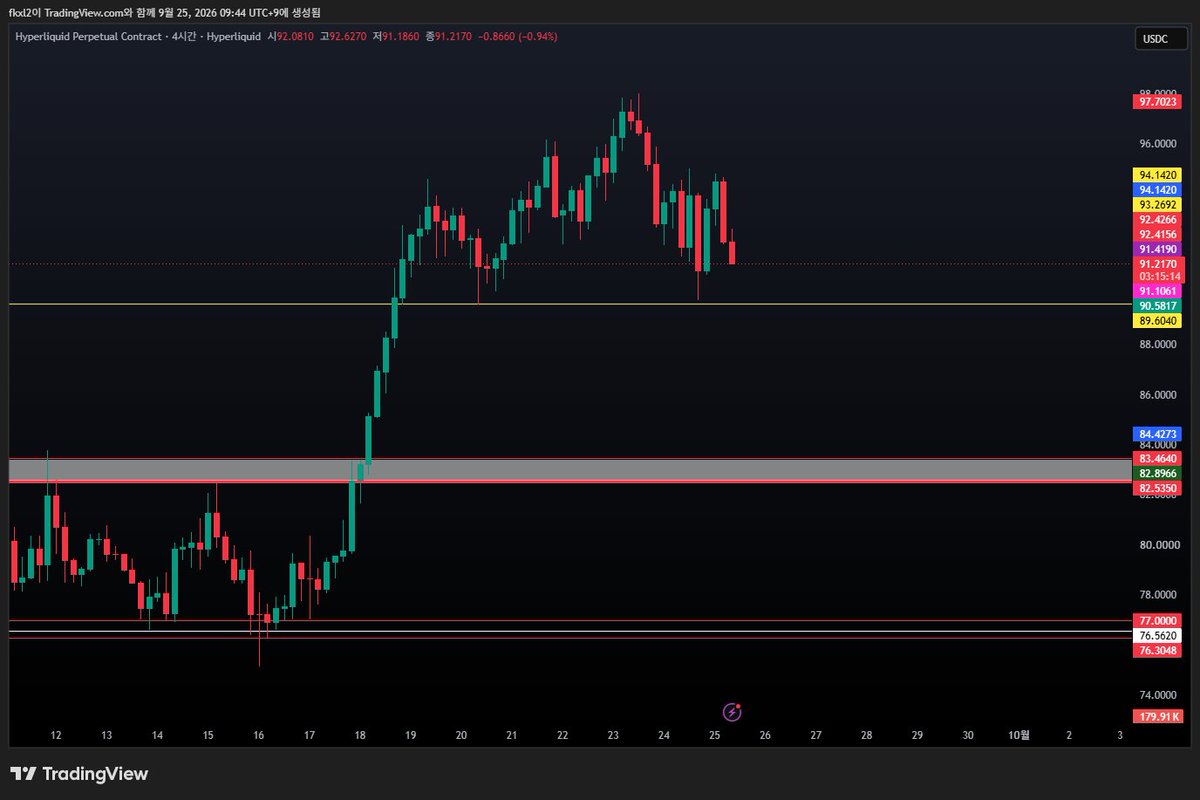Click the yellow horizontal line near 89.6

[x=570, y=304]
